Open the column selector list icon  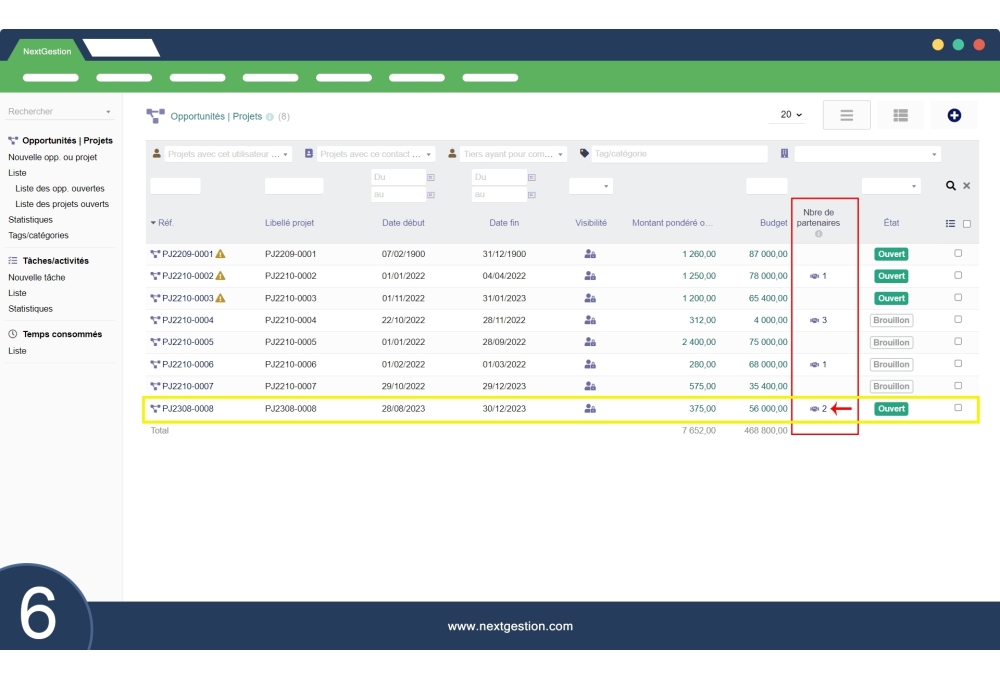(951, 224)
